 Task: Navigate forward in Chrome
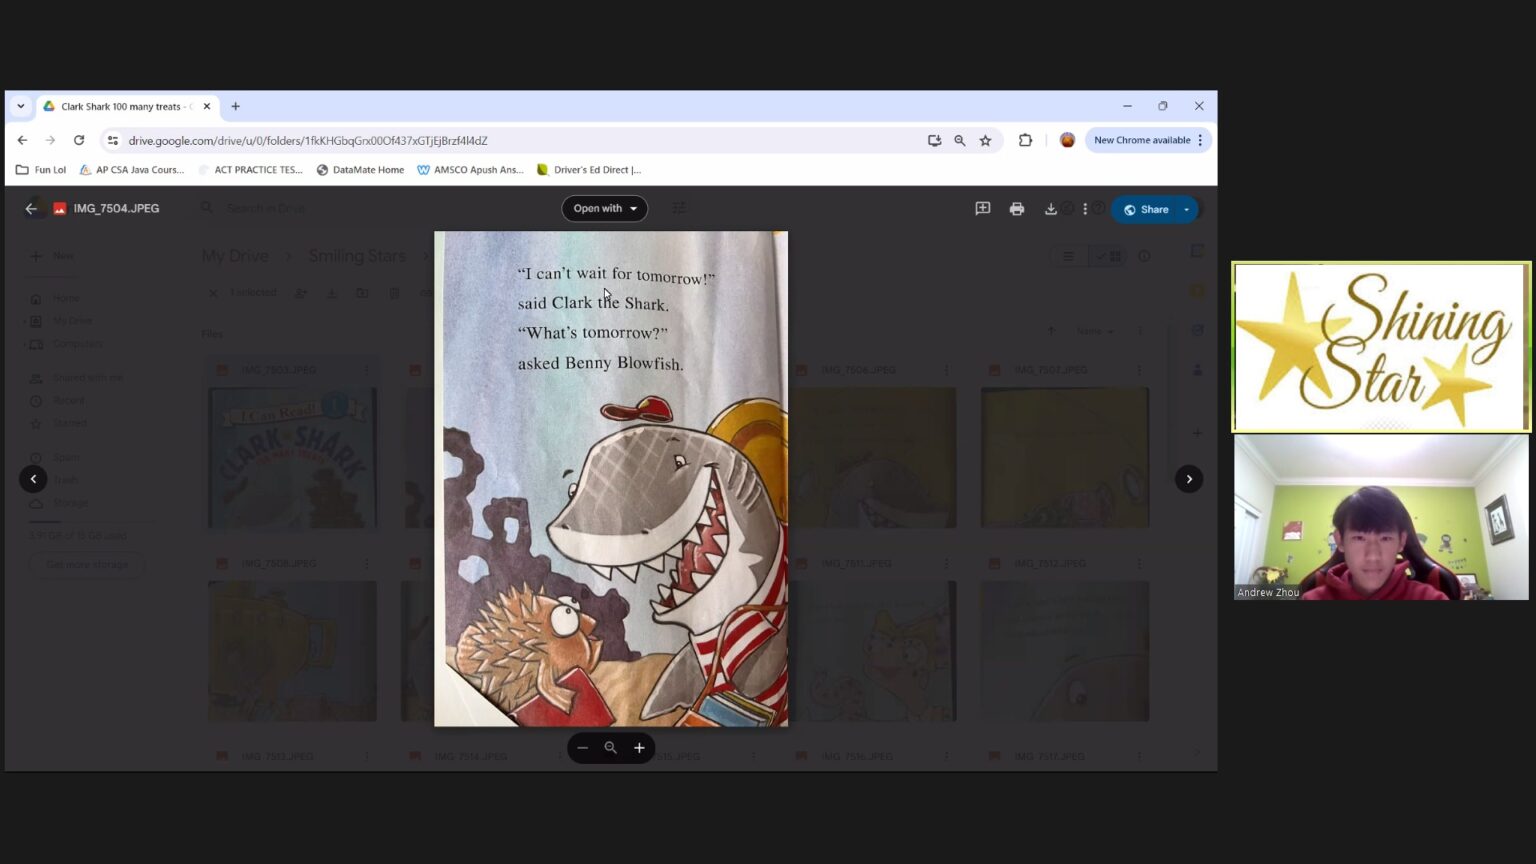pos(50,141)
